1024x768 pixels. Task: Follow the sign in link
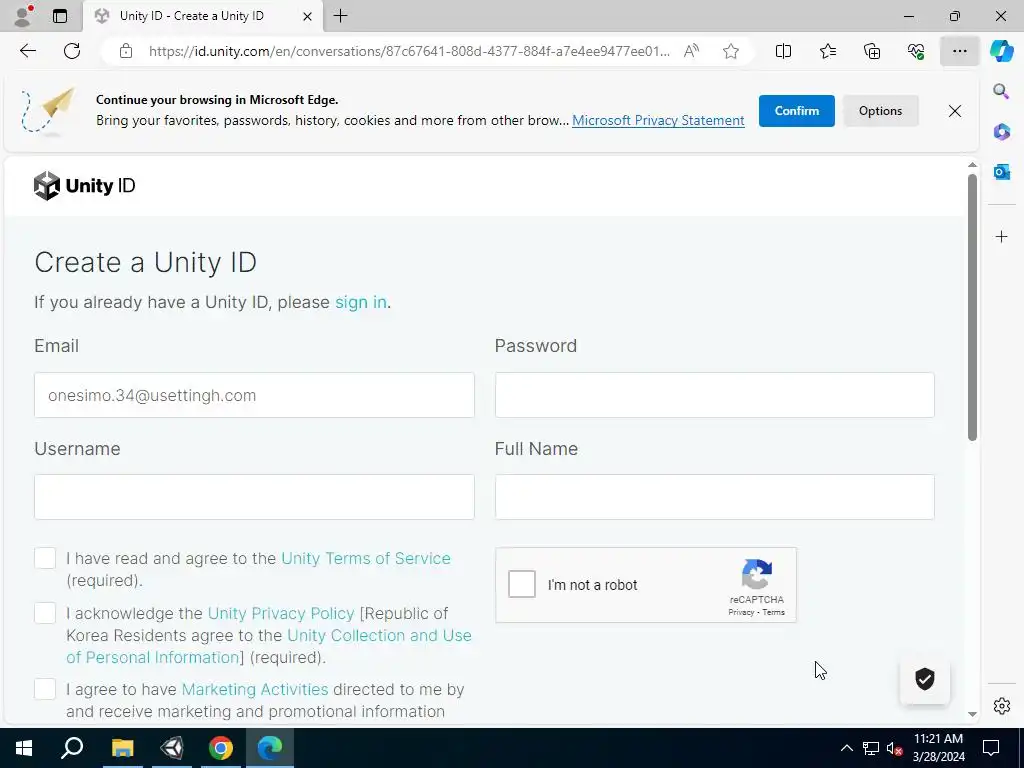360,302
